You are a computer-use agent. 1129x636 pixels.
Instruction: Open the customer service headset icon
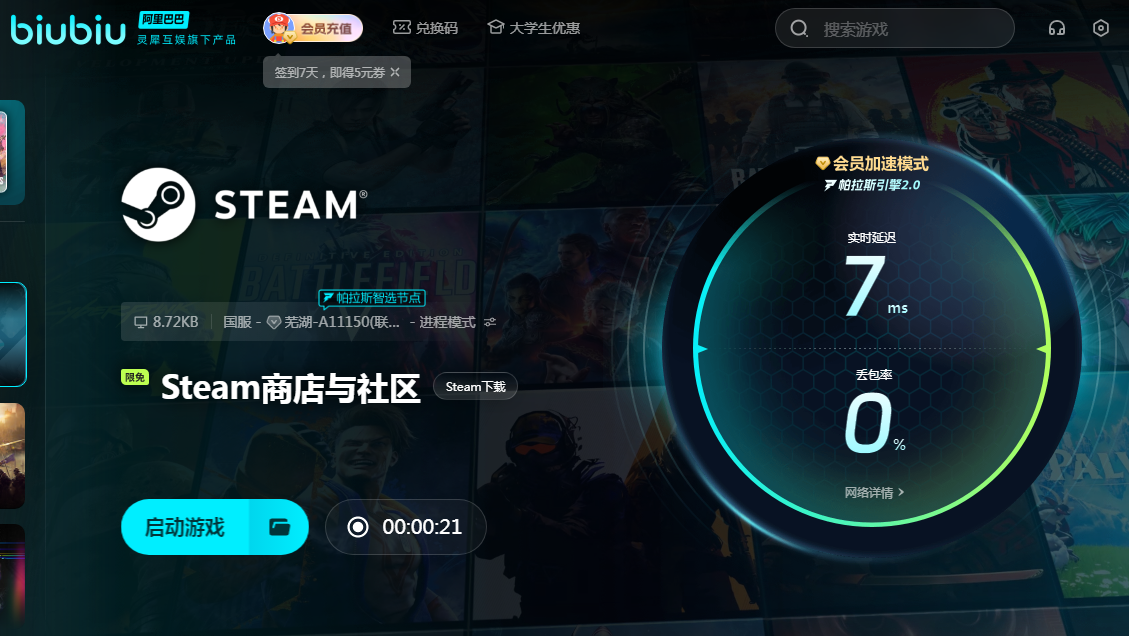point(1056,28)
